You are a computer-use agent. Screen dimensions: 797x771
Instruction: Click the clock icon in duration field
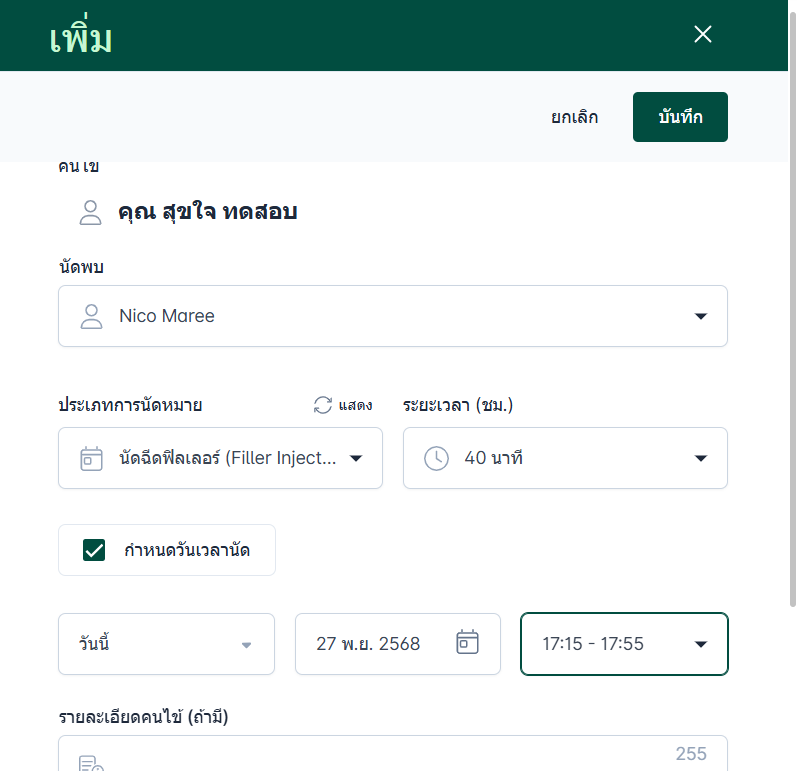point(437,458)
